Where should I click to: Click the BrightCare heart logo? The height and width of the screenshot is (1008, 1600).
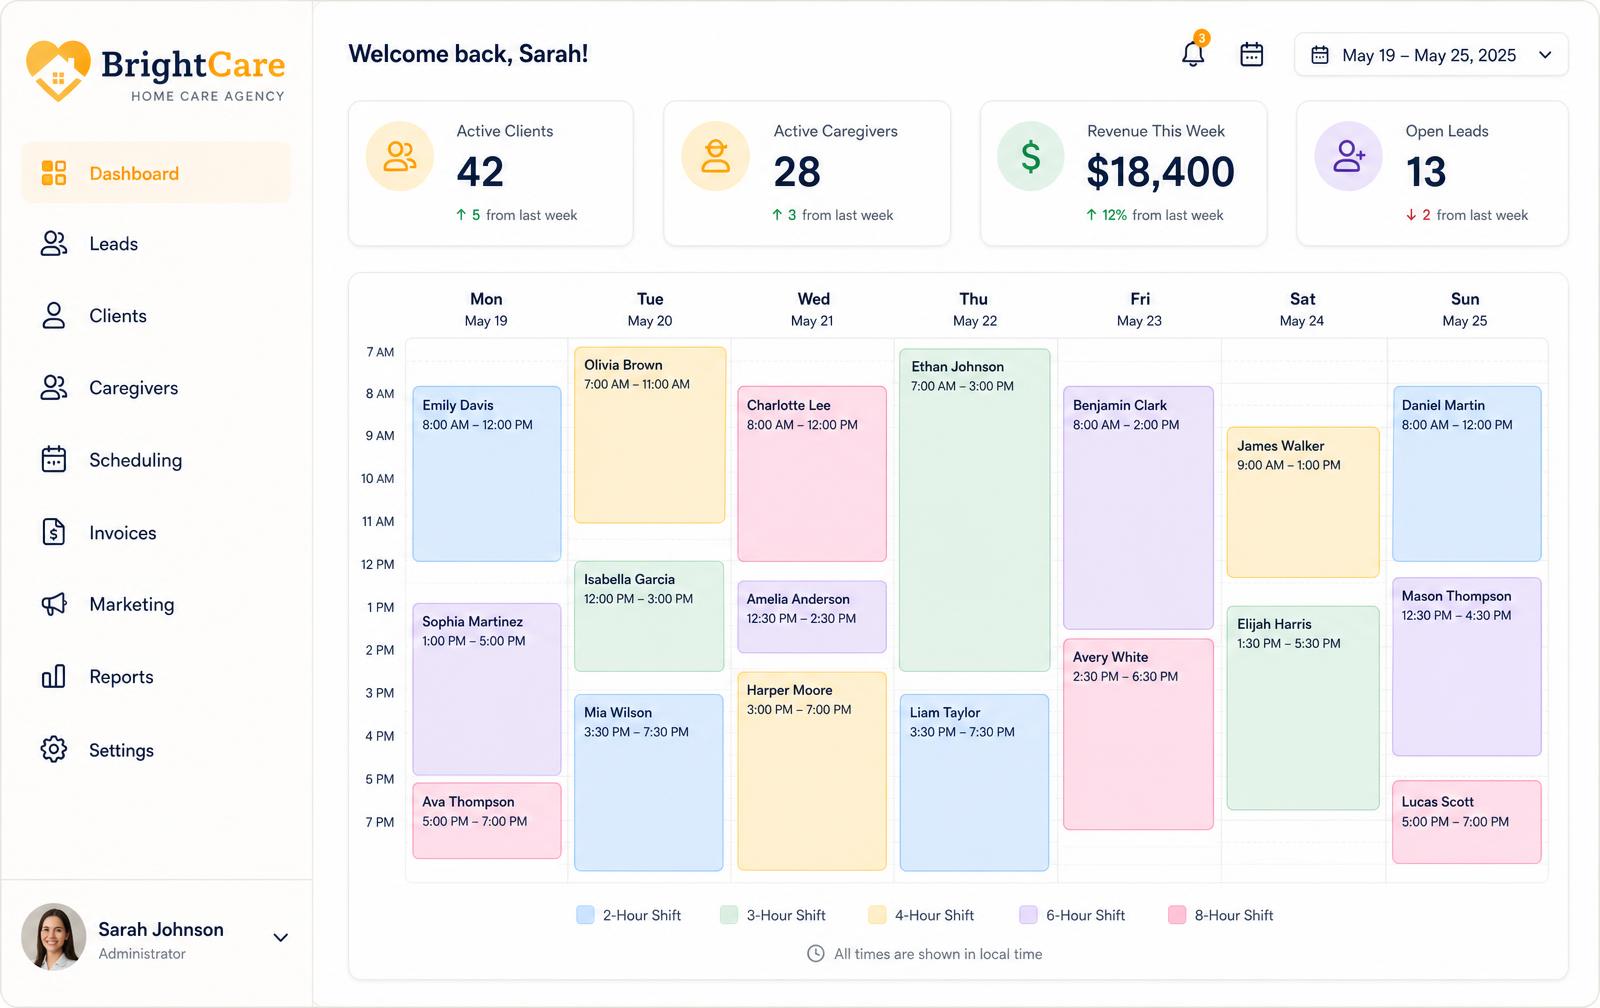[x=58, y=70]
